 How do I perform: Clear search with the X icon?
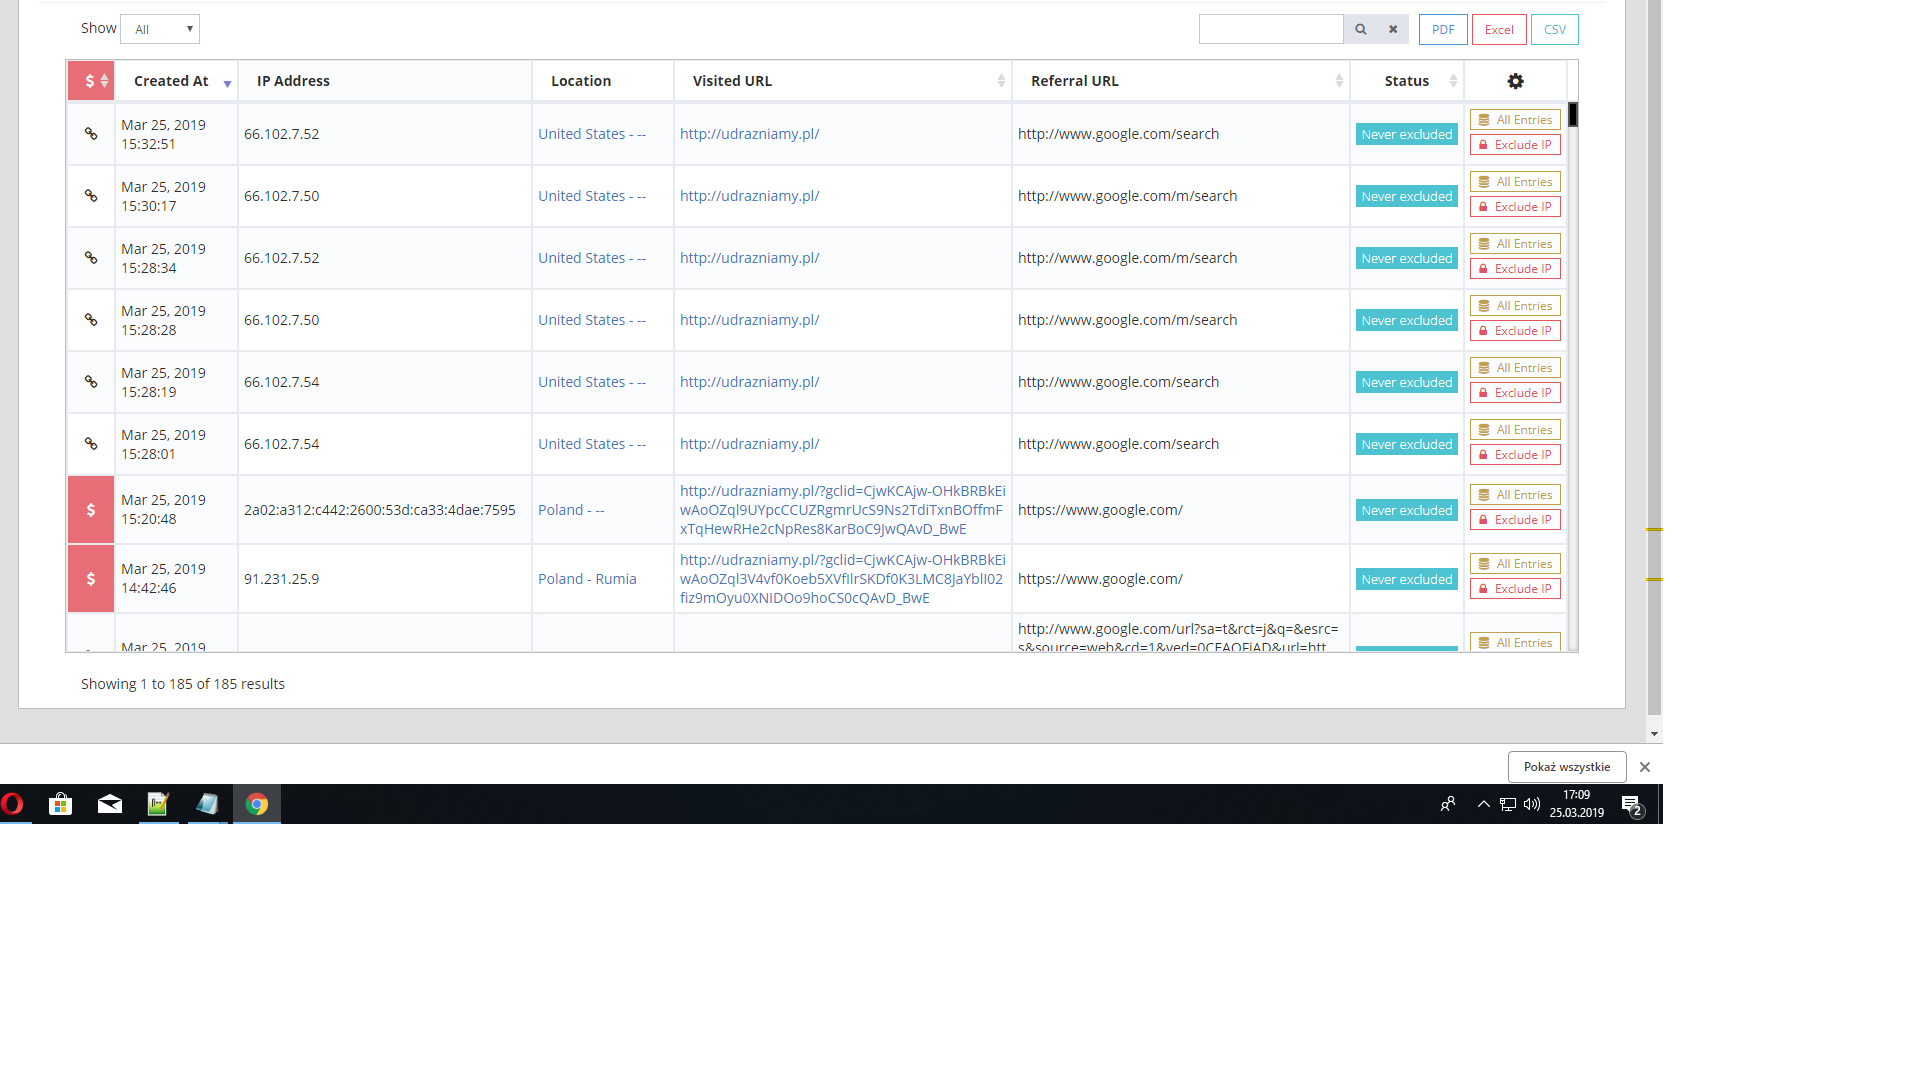tap(1392, 29)
